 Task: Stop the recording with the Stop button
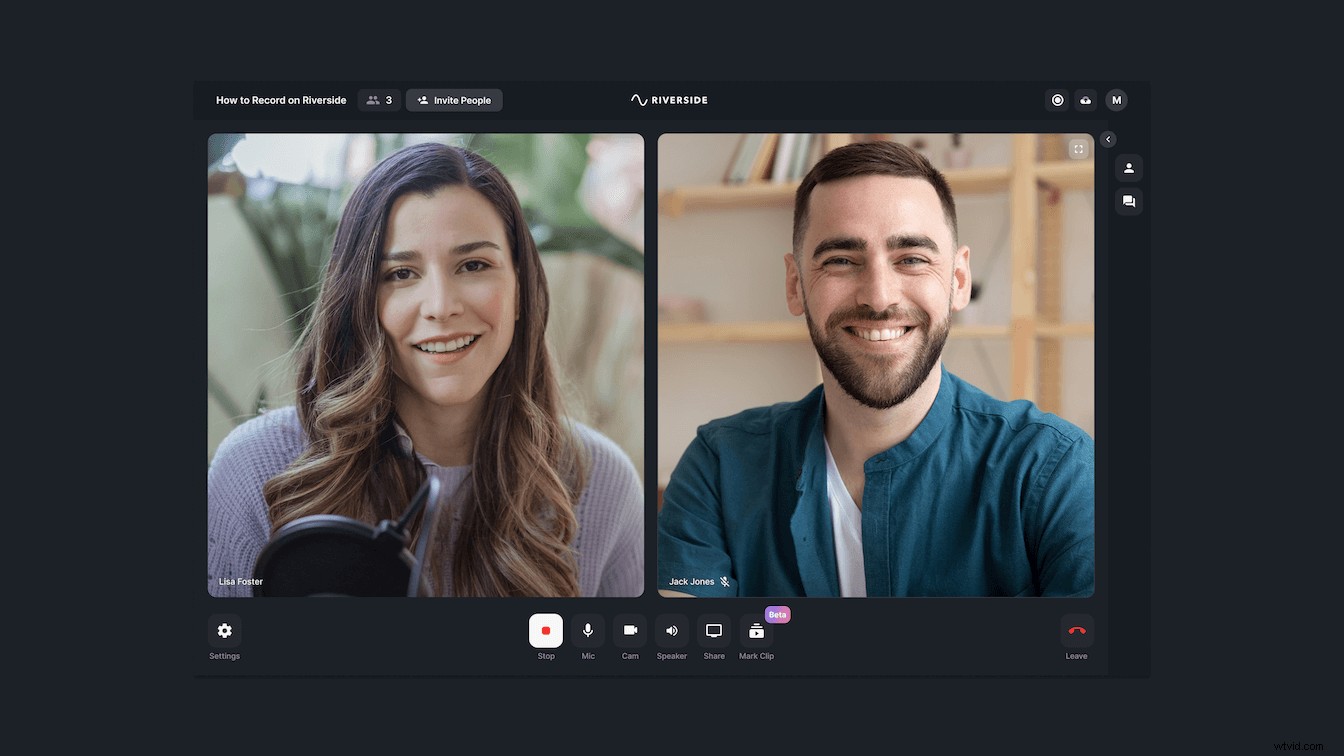click(x=546, y=630)
